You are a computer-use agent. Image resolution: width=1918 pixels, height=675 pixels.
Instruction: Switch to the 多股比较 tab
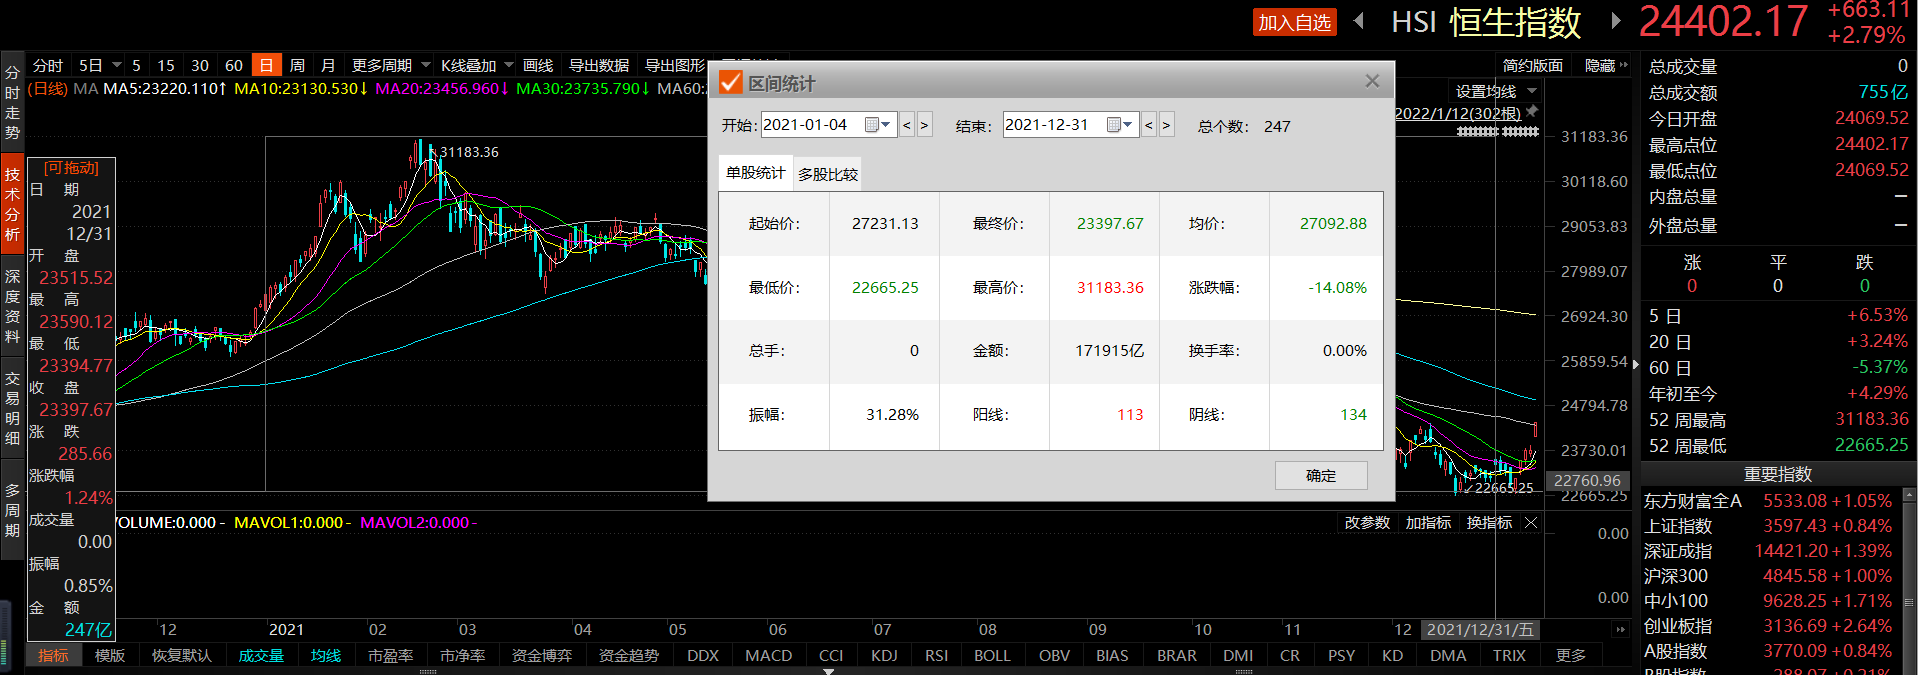pos(827,174)
